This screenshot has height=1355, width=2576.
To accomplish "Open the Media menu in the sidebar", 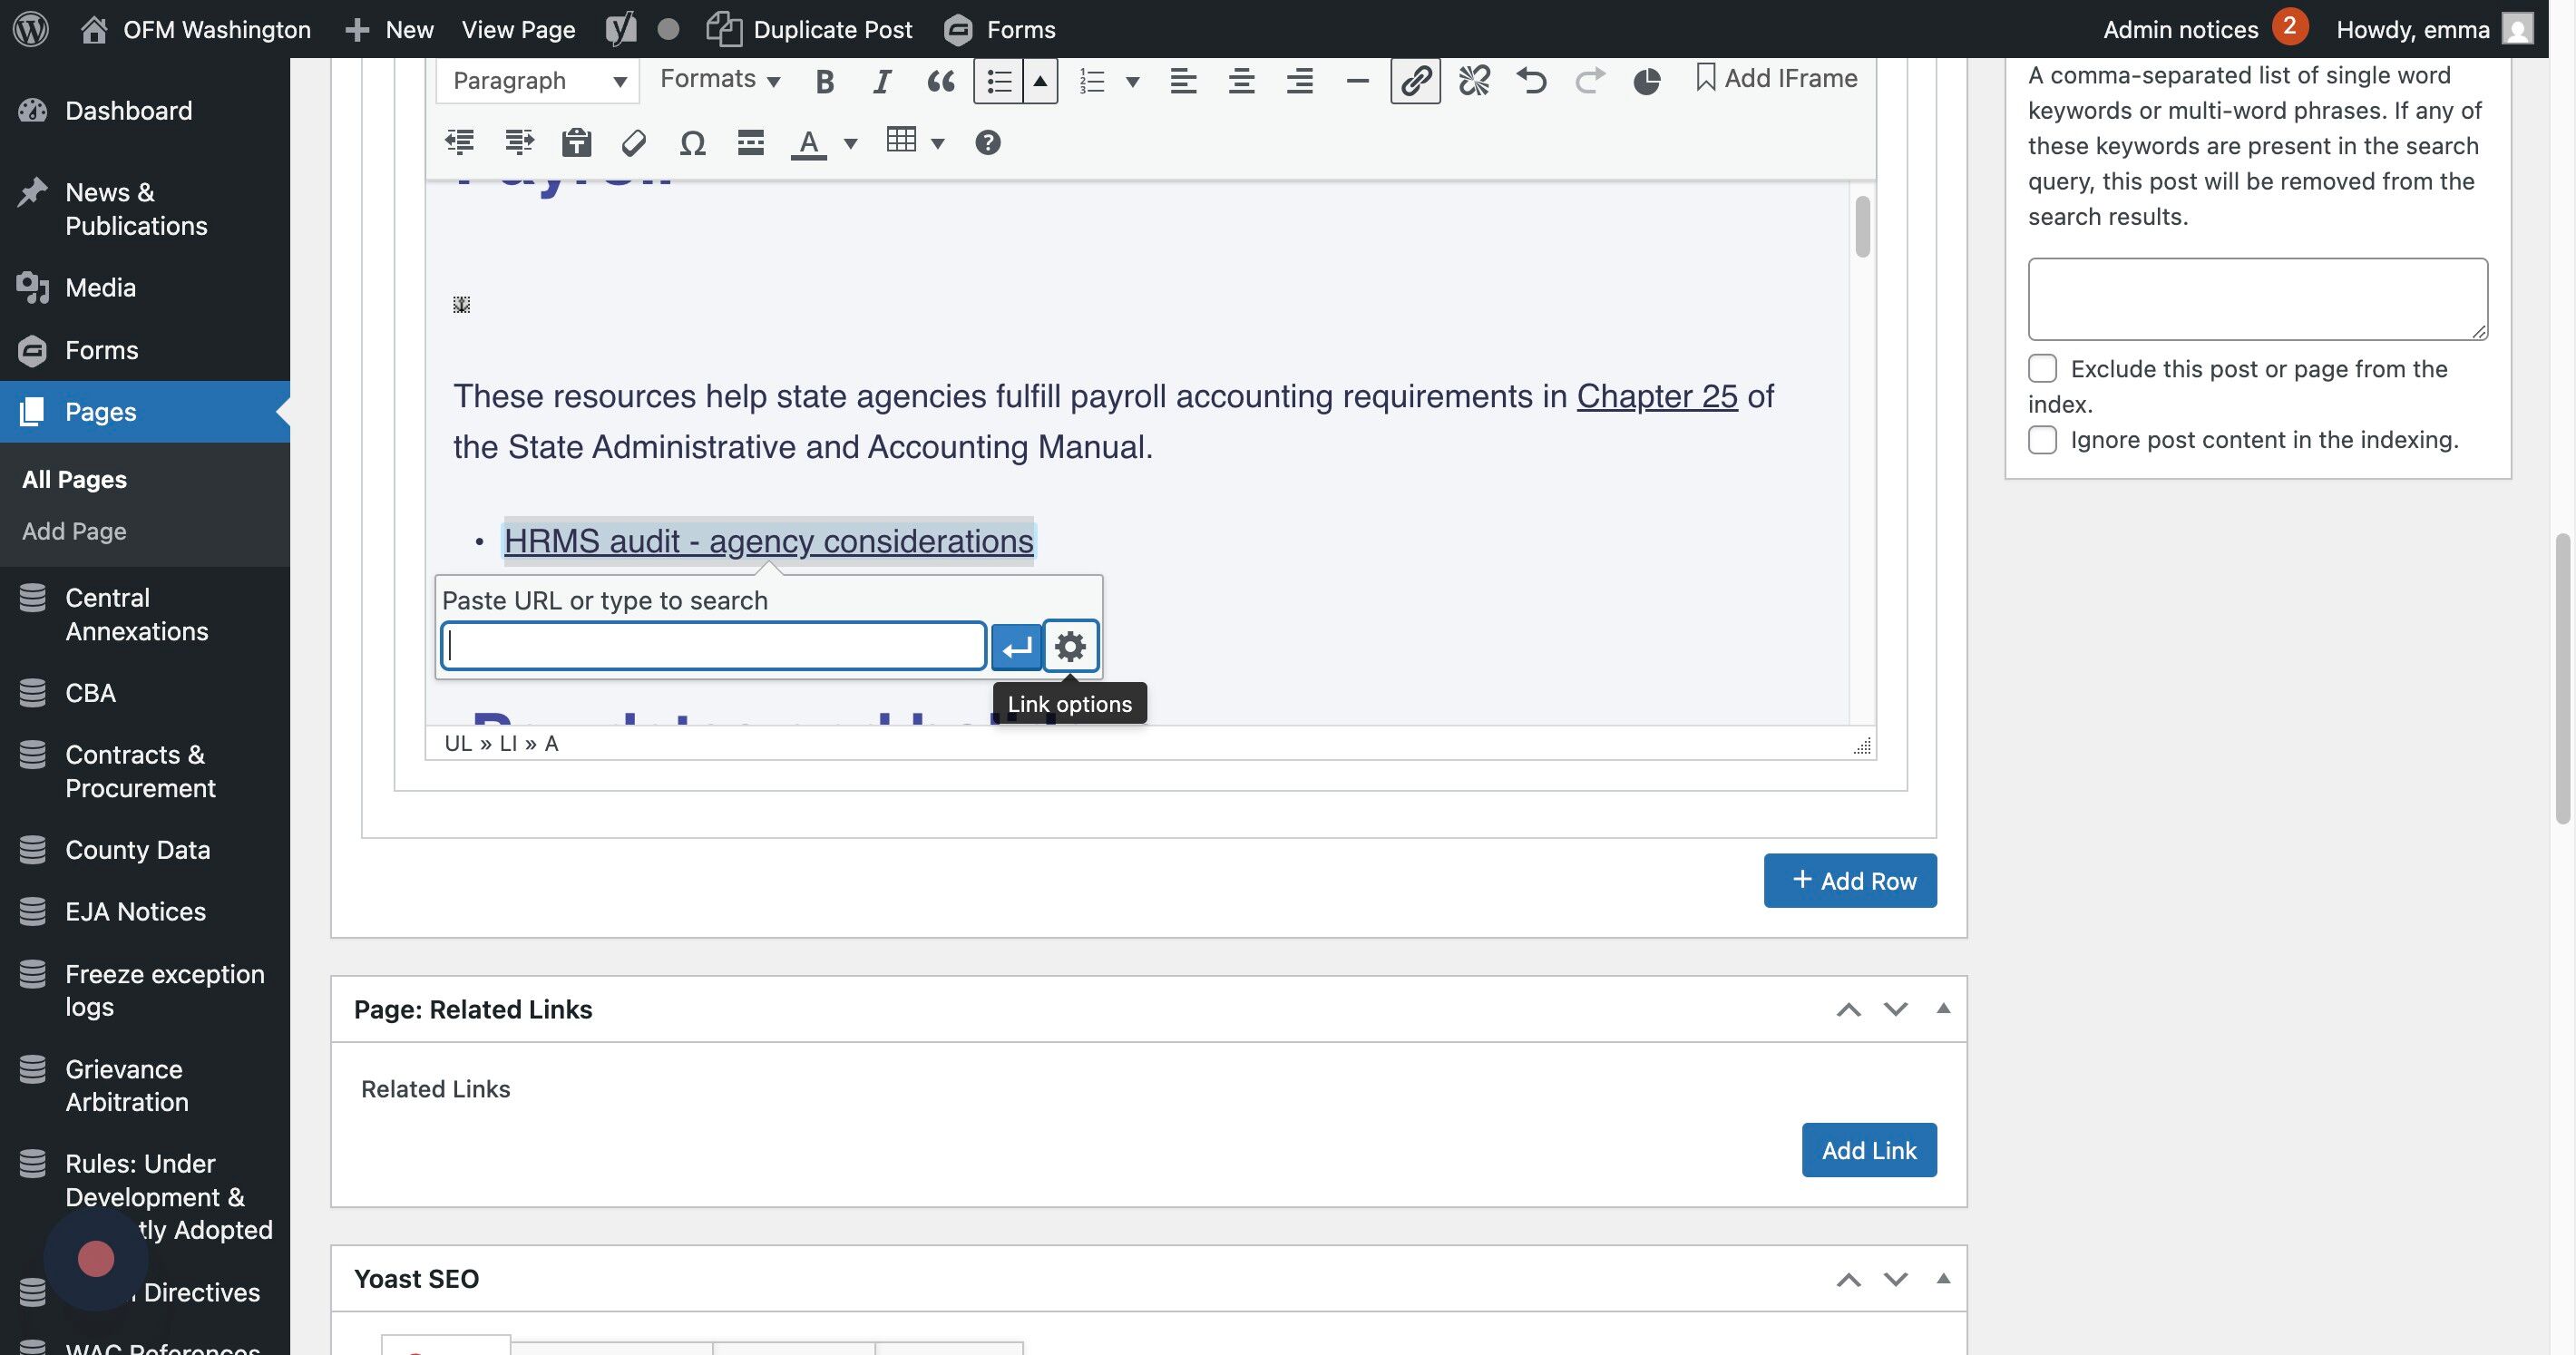I will (x=100, y=288).
